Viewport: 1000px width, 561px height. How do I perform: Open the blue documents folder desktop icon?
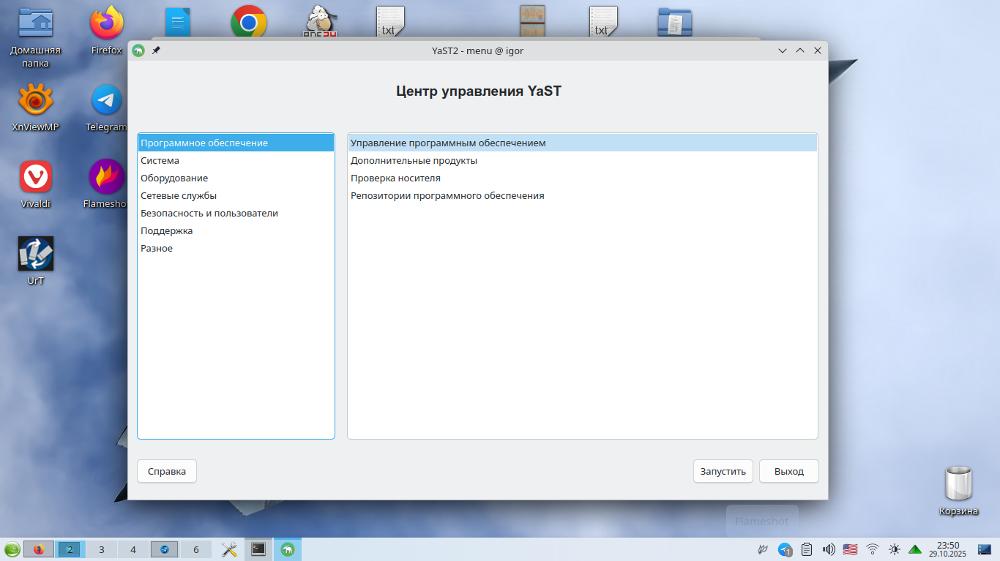675,22
